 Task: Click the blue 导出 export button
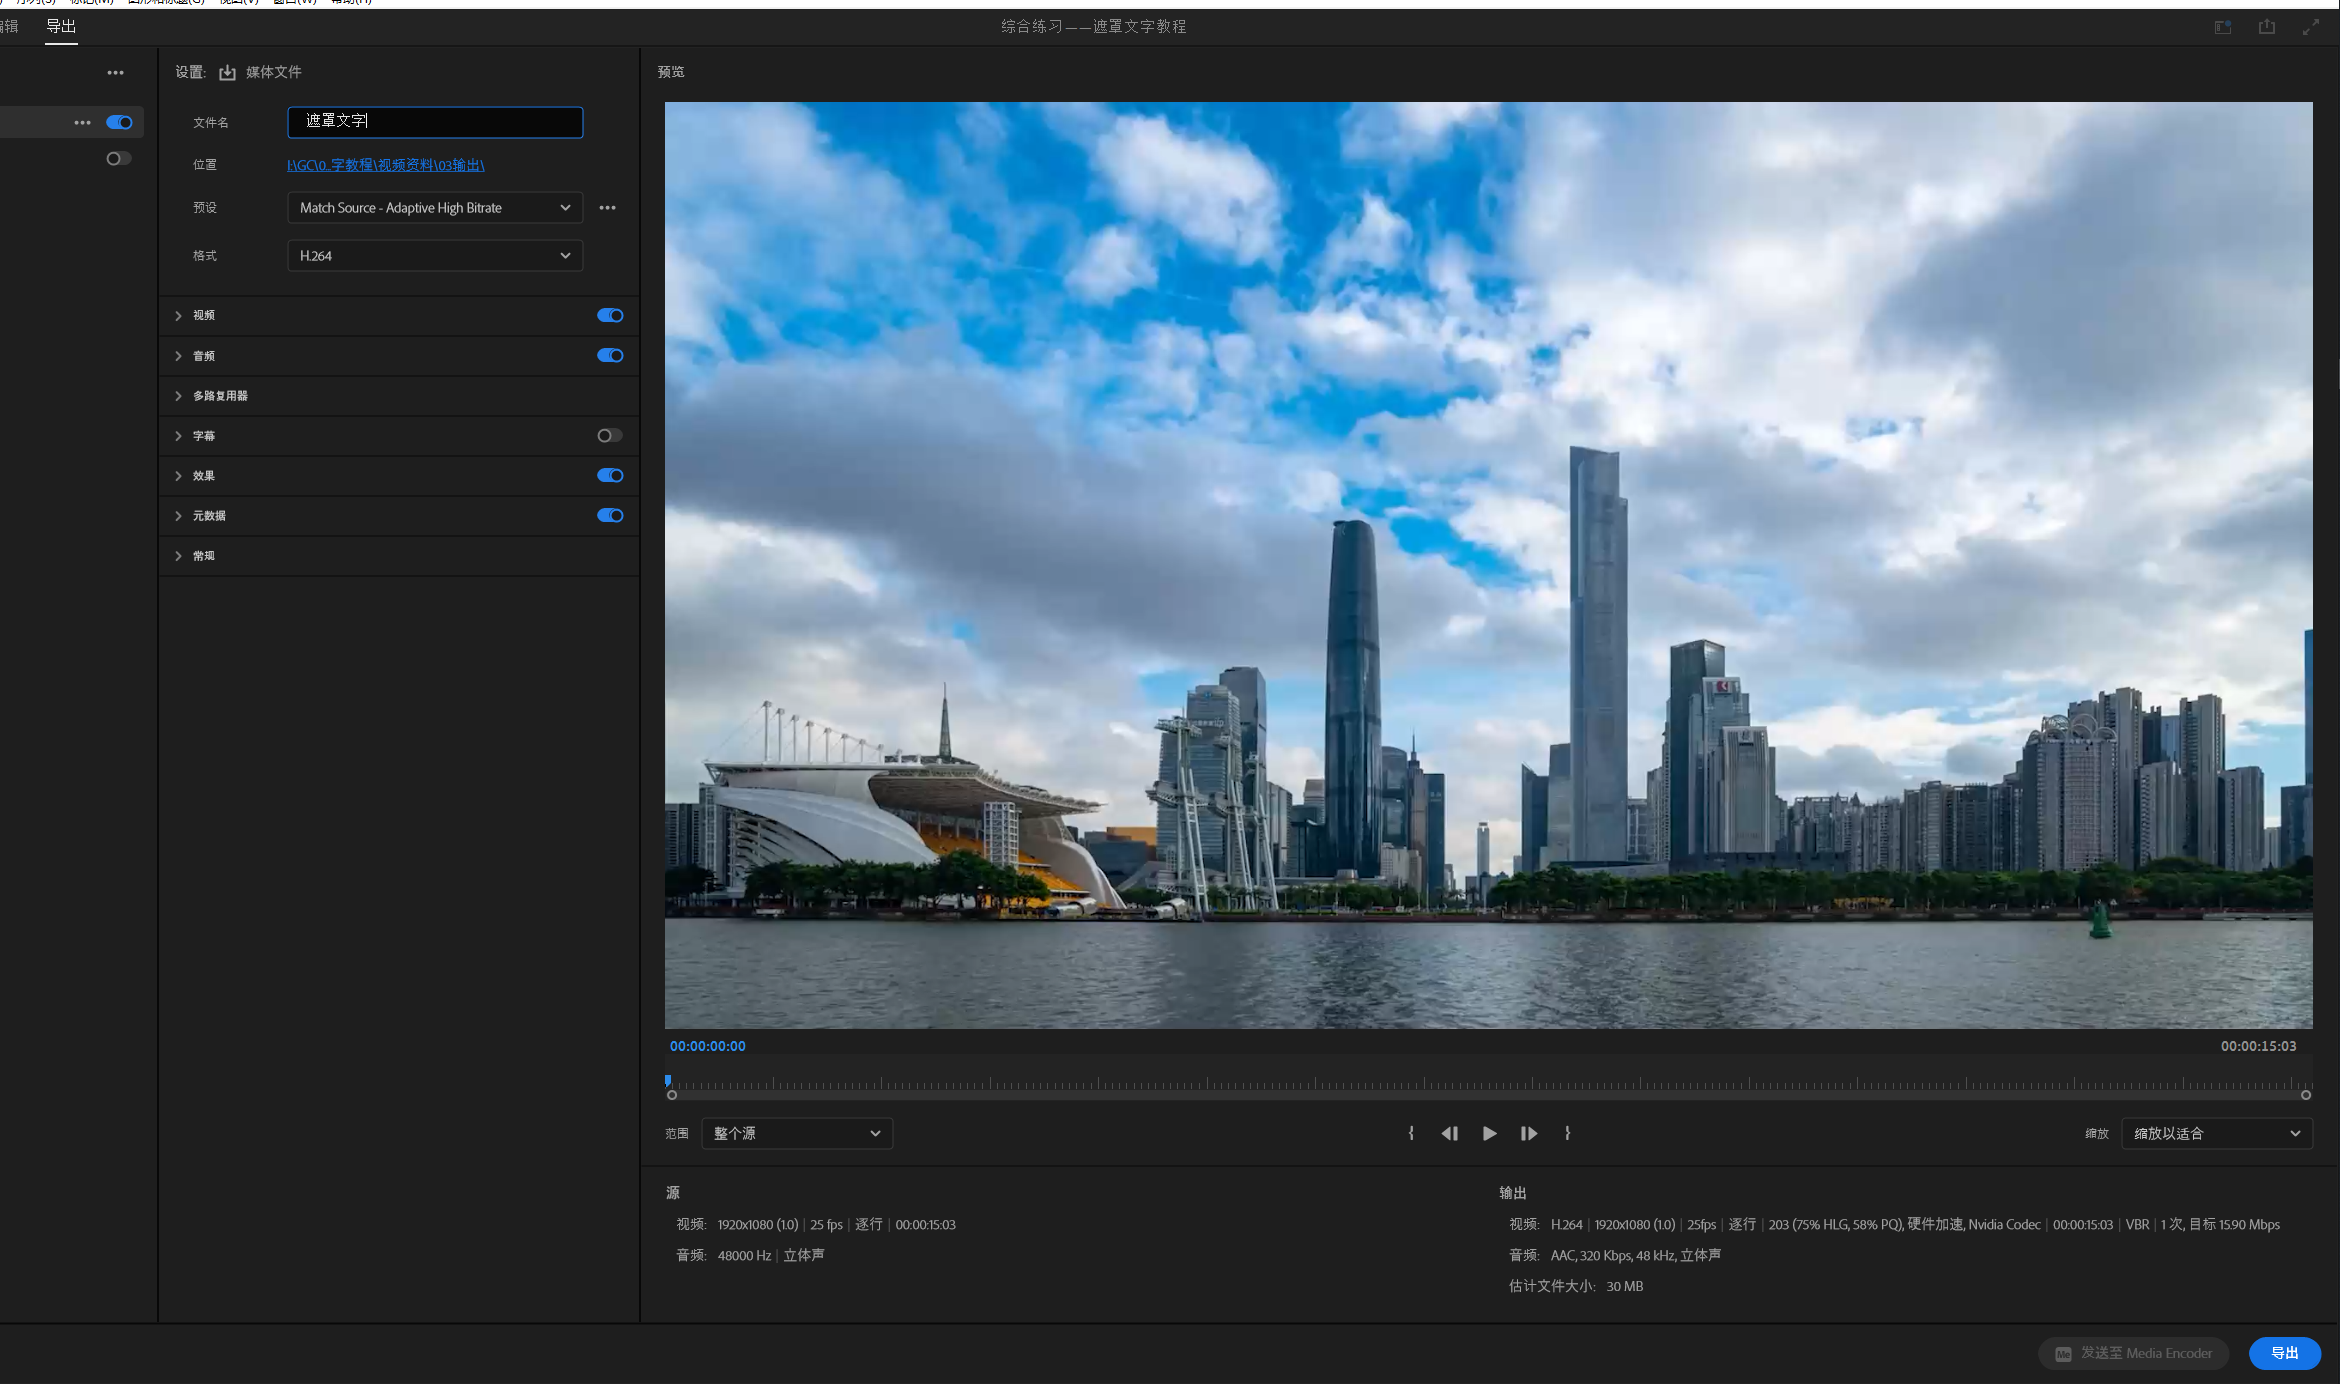[x=2284, y=1353]
